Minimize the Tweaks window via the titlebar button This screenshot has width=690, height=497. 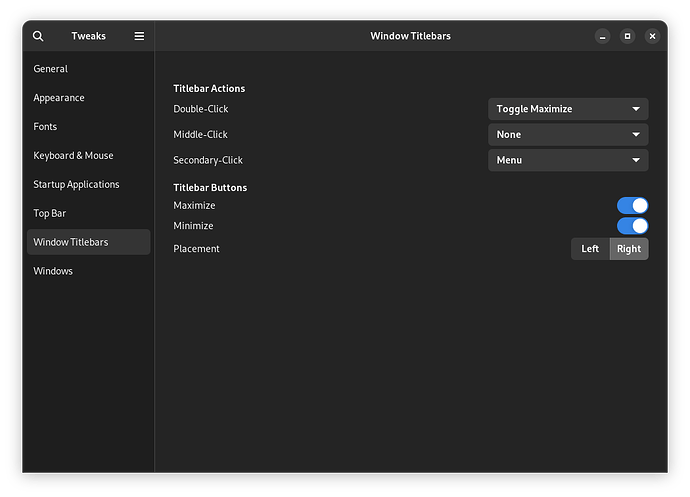click(602, 36)
